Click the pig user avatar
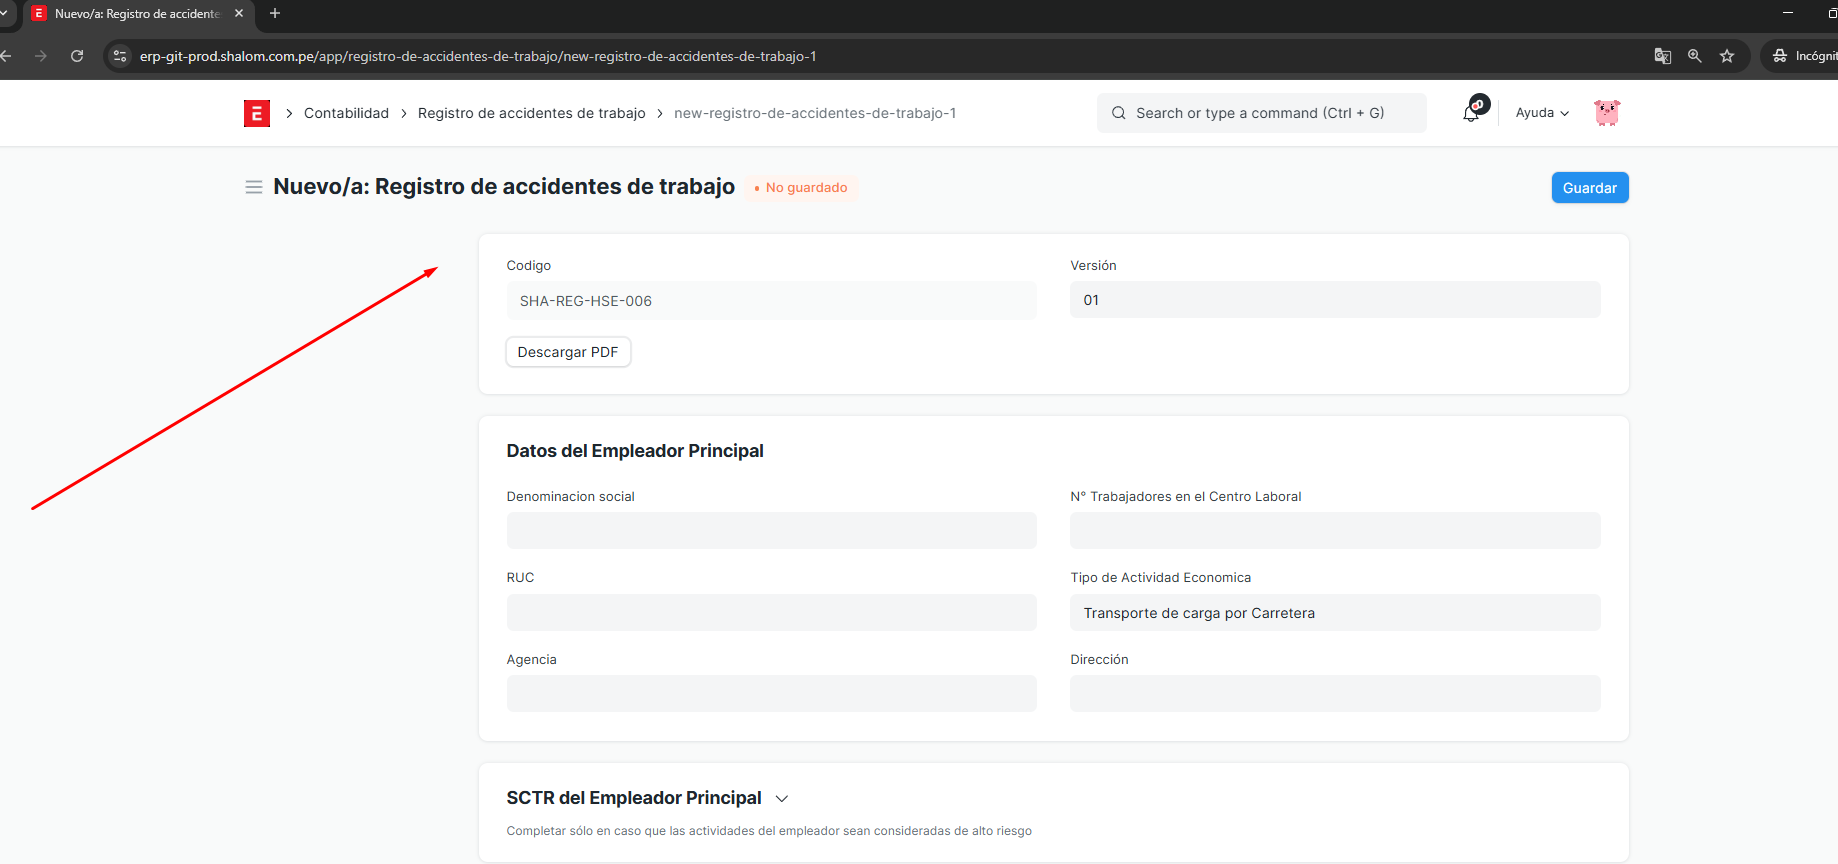This screenshot has height=864, width=1838. 1606,113
